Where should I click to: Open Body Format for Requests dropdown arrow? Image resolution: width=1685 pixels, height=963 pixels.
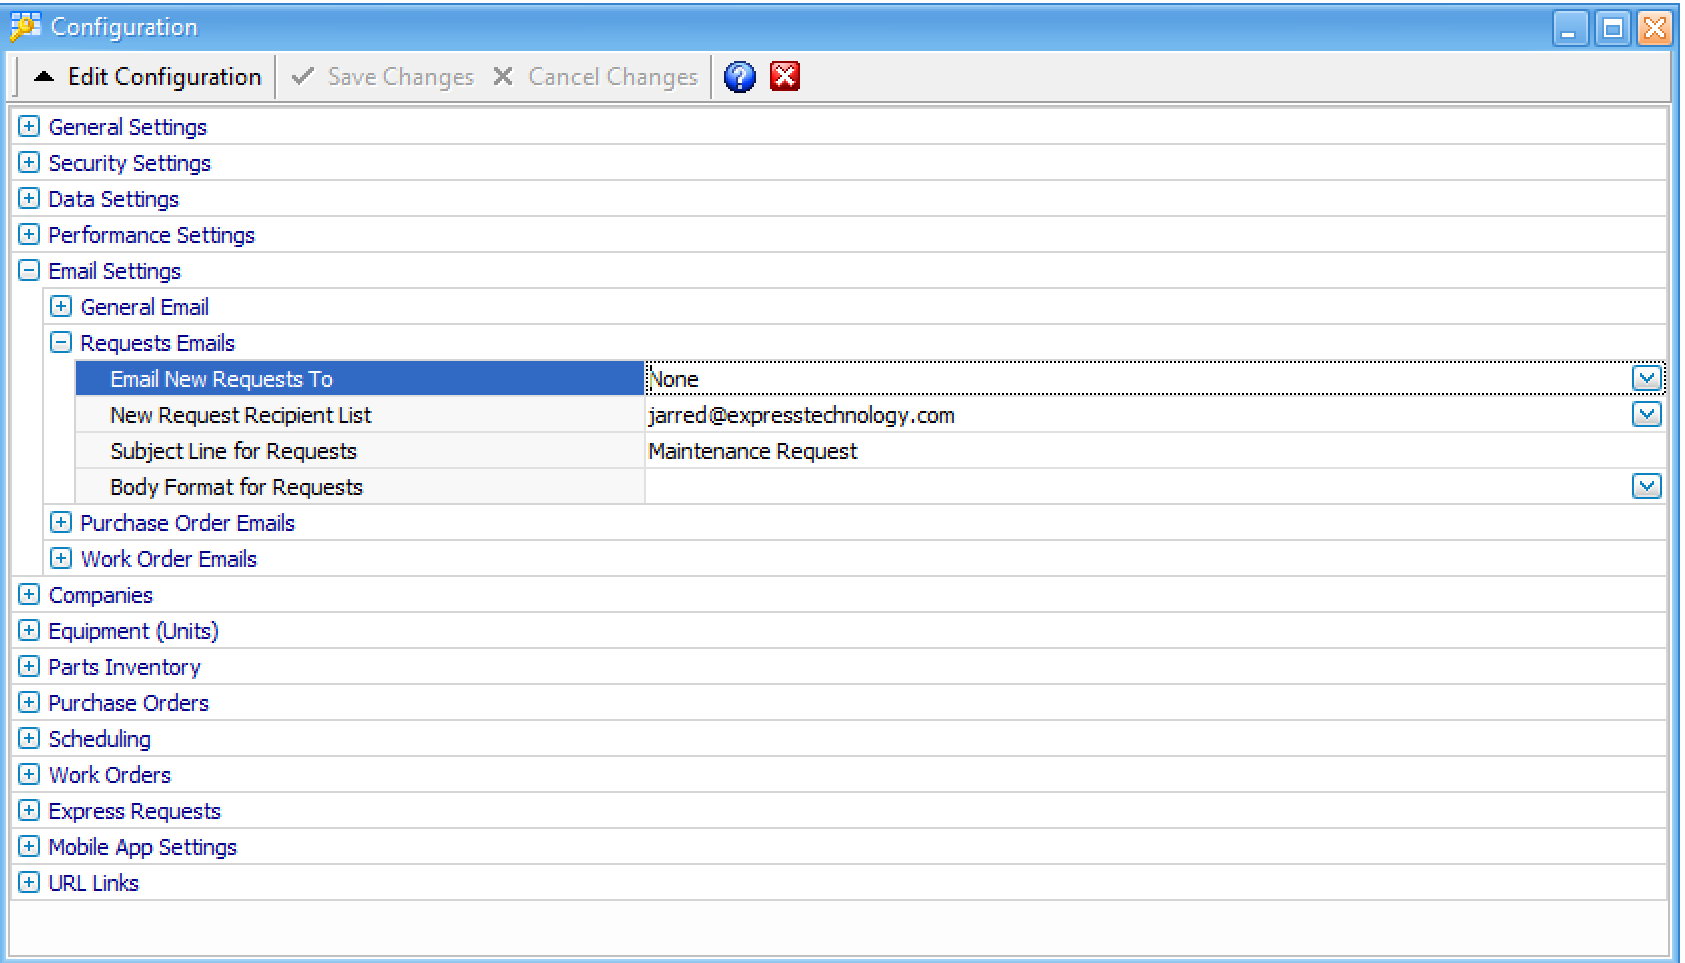(1646, 486)
